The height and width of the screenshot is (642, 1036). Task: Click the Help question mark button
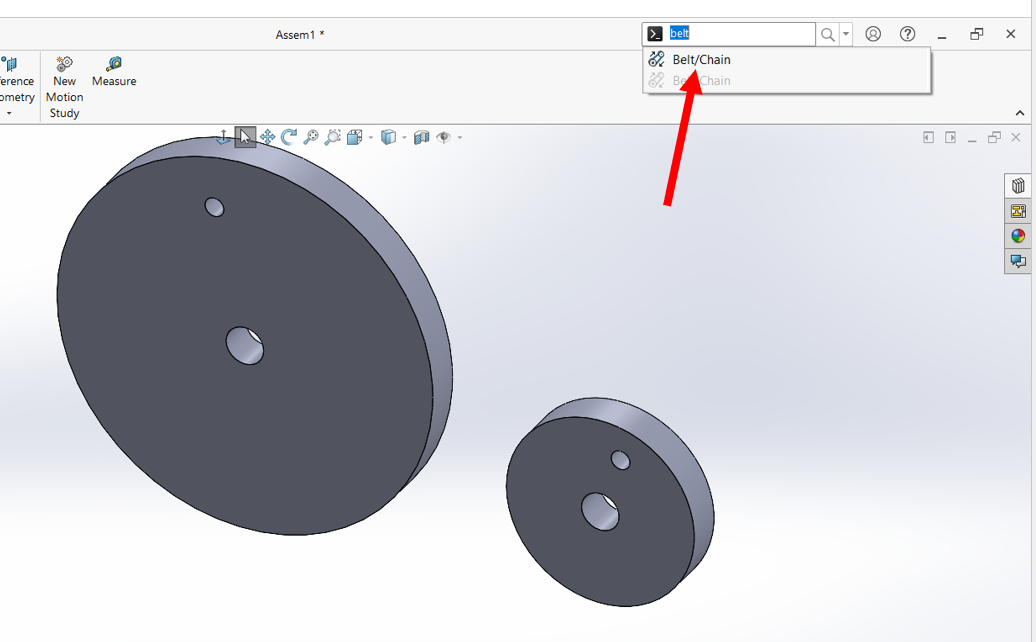point(907,33)
